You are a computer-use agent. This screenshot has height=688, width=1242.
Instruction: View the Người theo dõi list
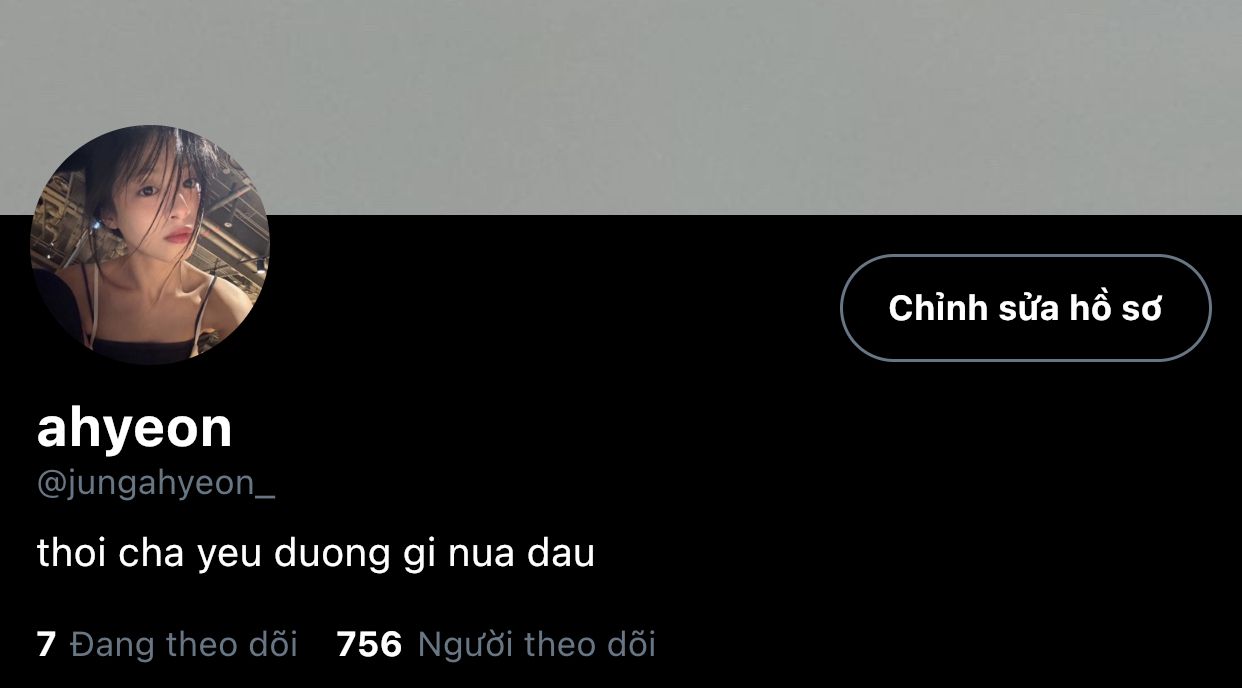[536, 644]
